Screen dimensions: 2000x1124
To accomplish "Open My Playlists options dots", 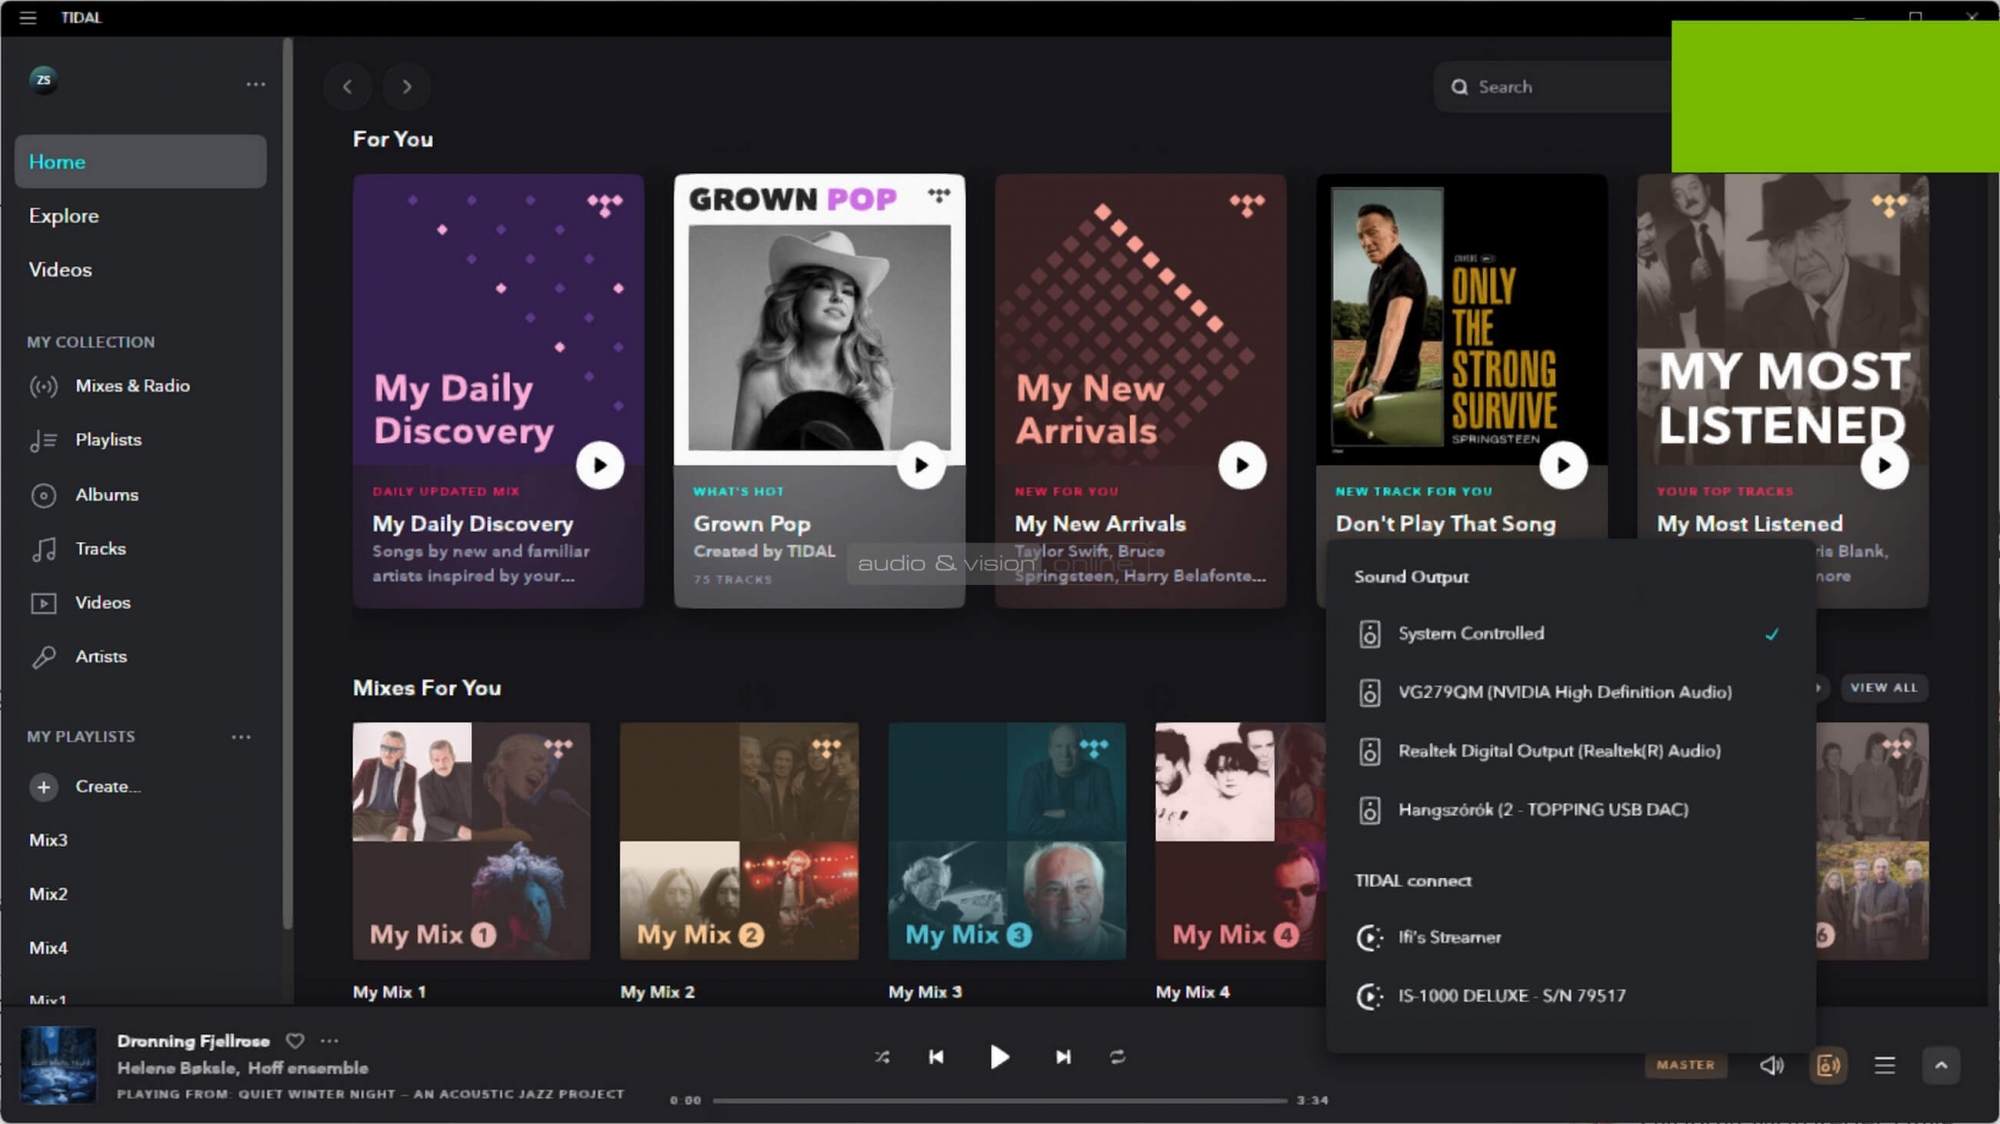I will [x=241, y=737].
